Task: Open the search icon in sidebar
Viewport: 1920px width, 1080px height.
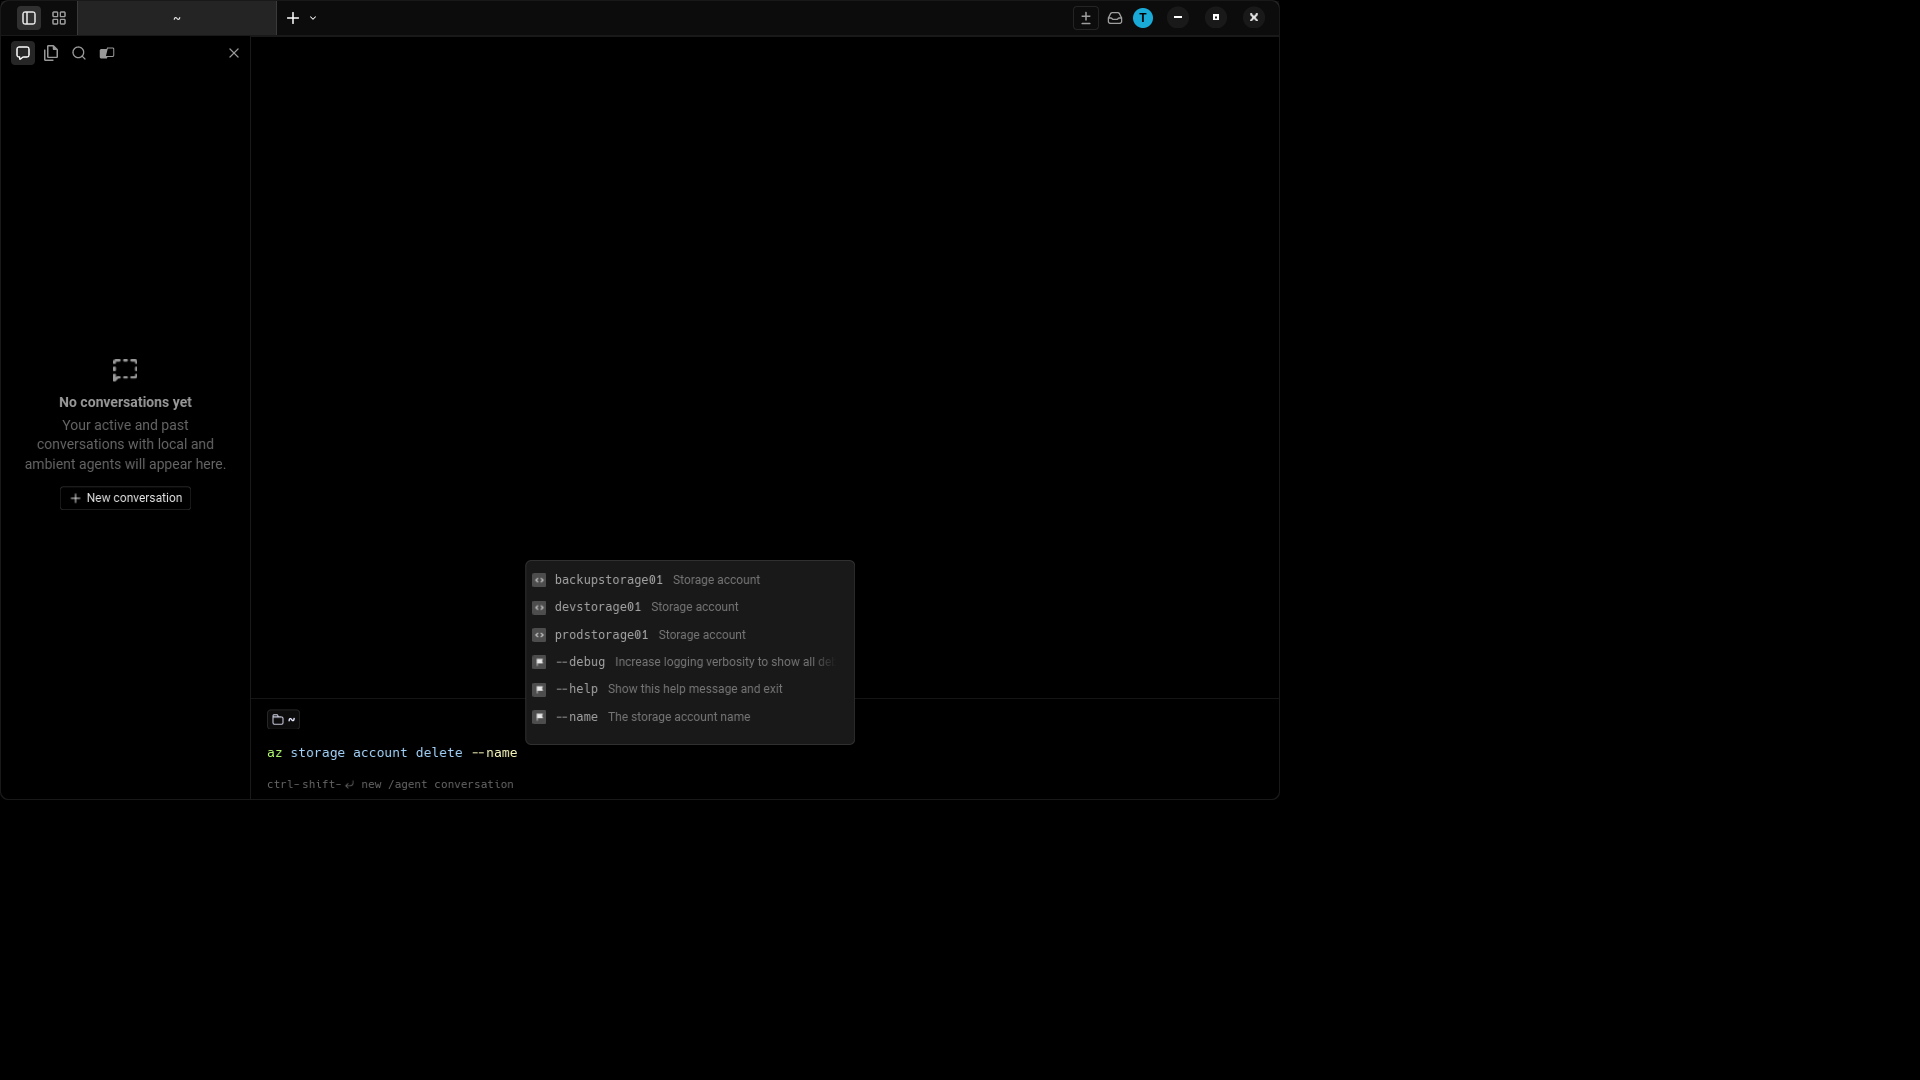Action: (x=79, y=53)
